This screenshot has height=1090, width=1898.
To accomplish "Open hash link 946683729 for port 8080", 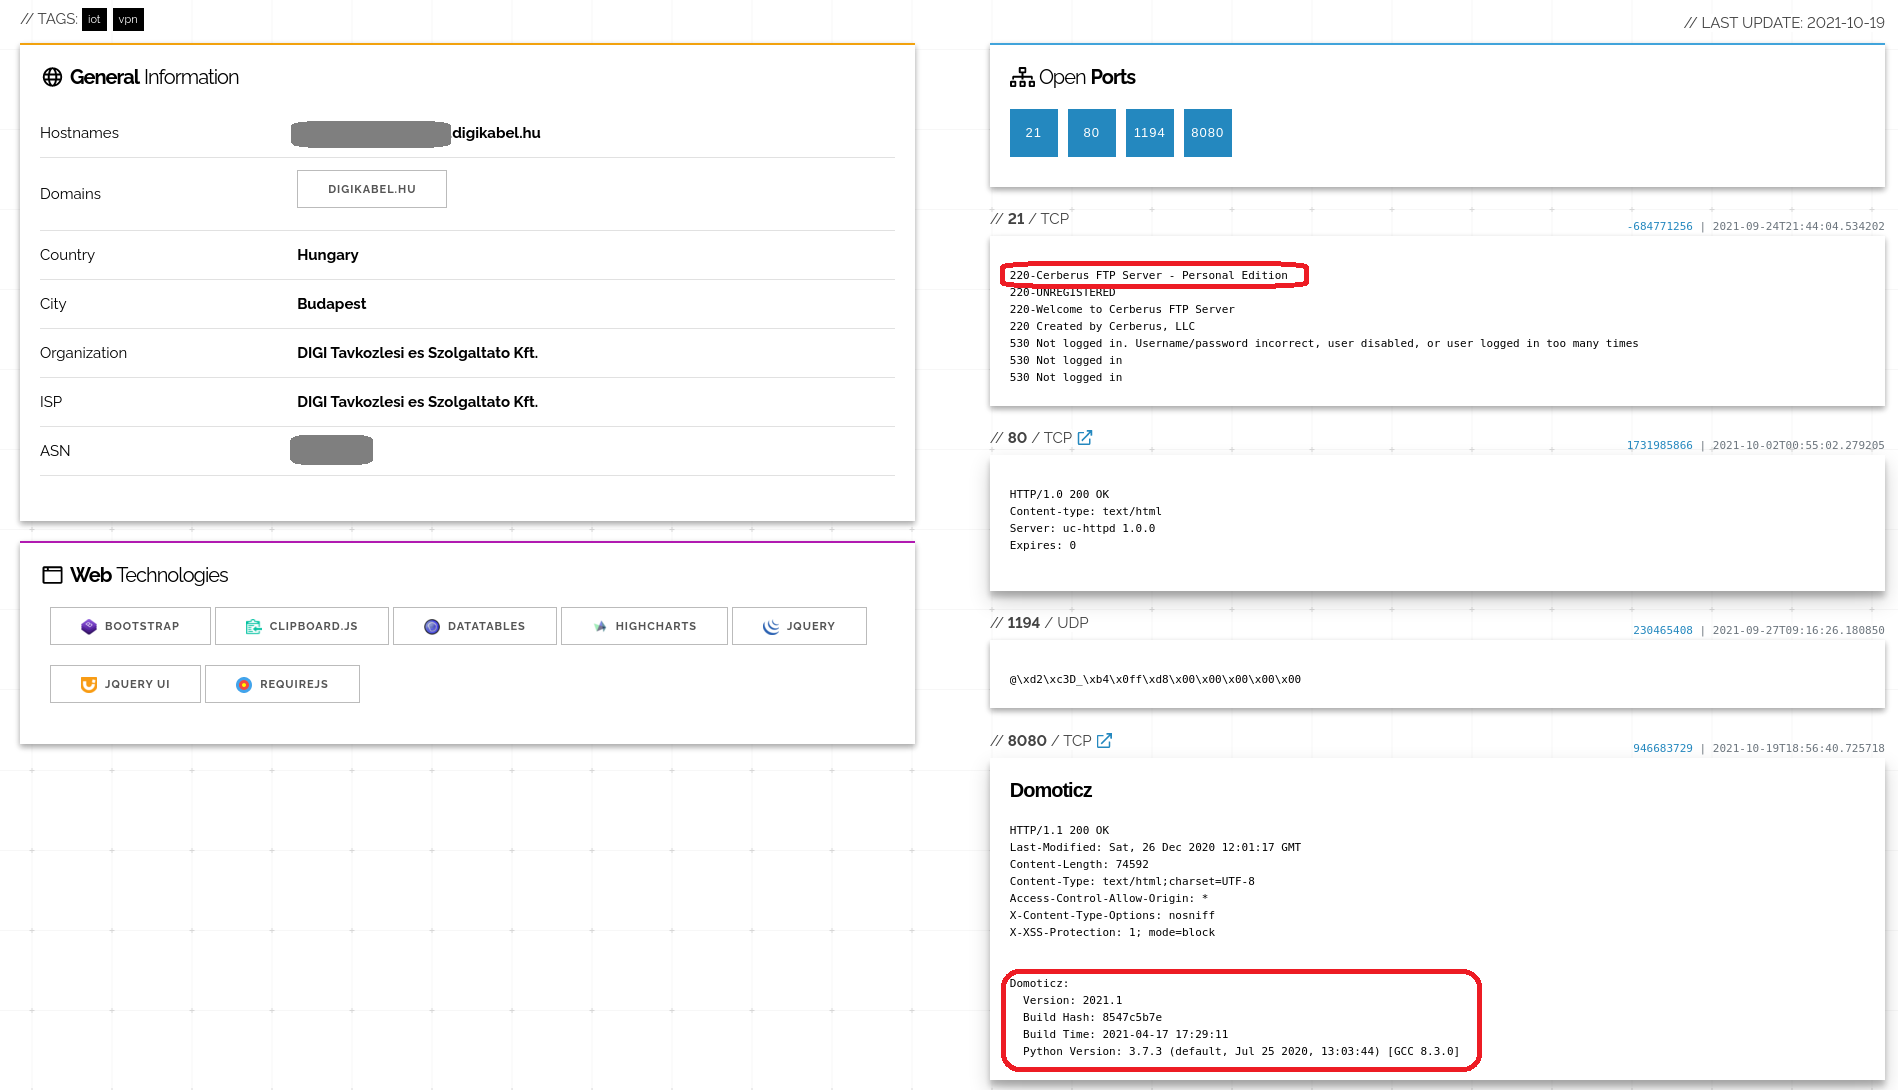I will [1662, 748].
